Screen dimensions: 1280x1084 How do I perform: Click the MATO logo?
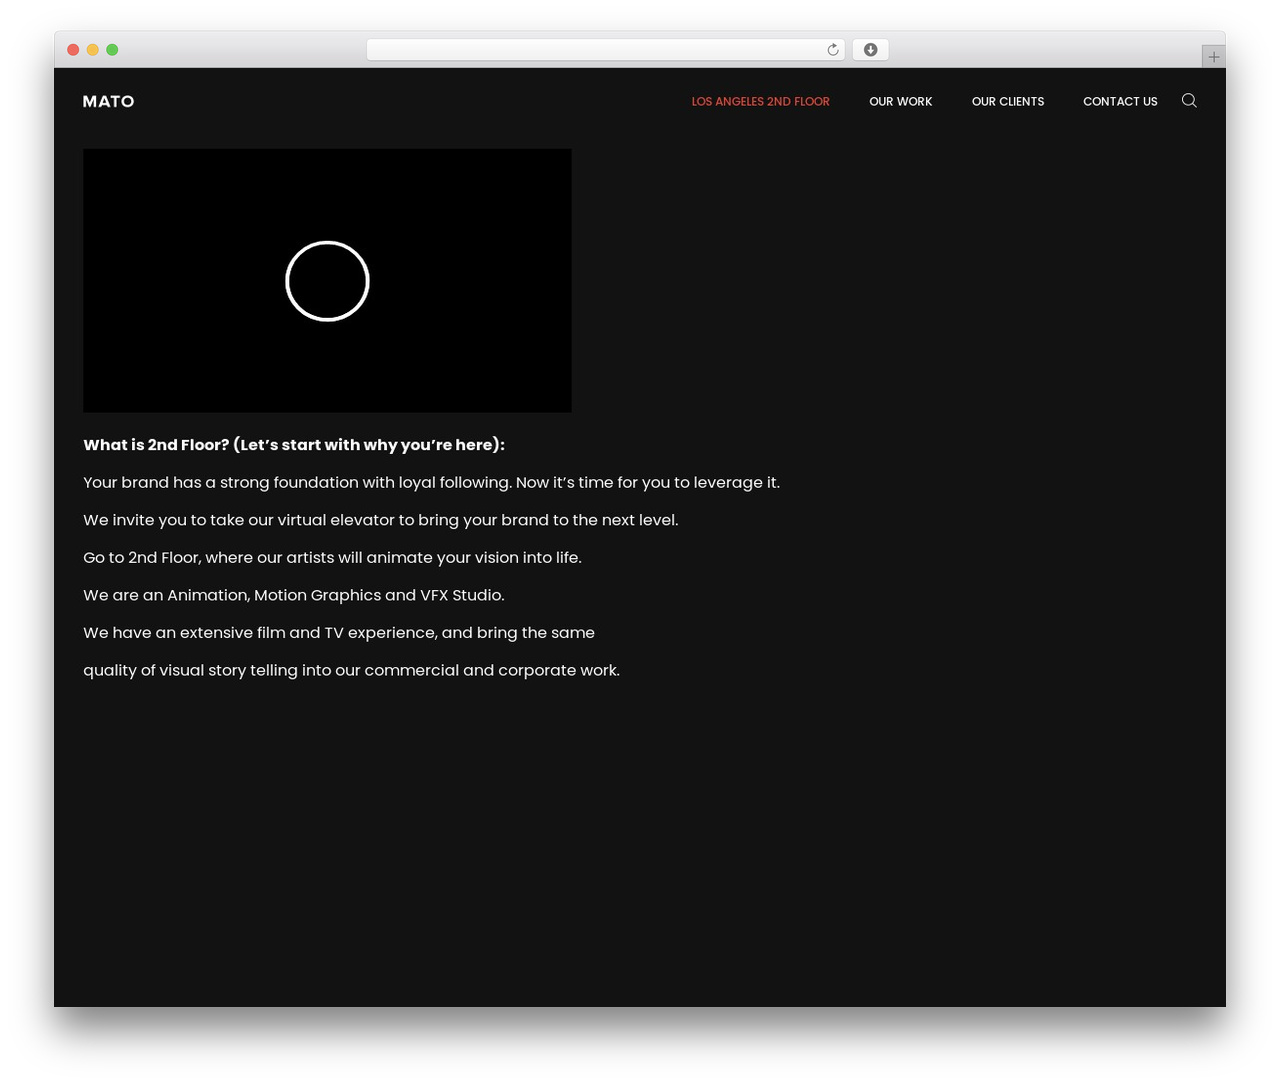[x=109, y=101]
